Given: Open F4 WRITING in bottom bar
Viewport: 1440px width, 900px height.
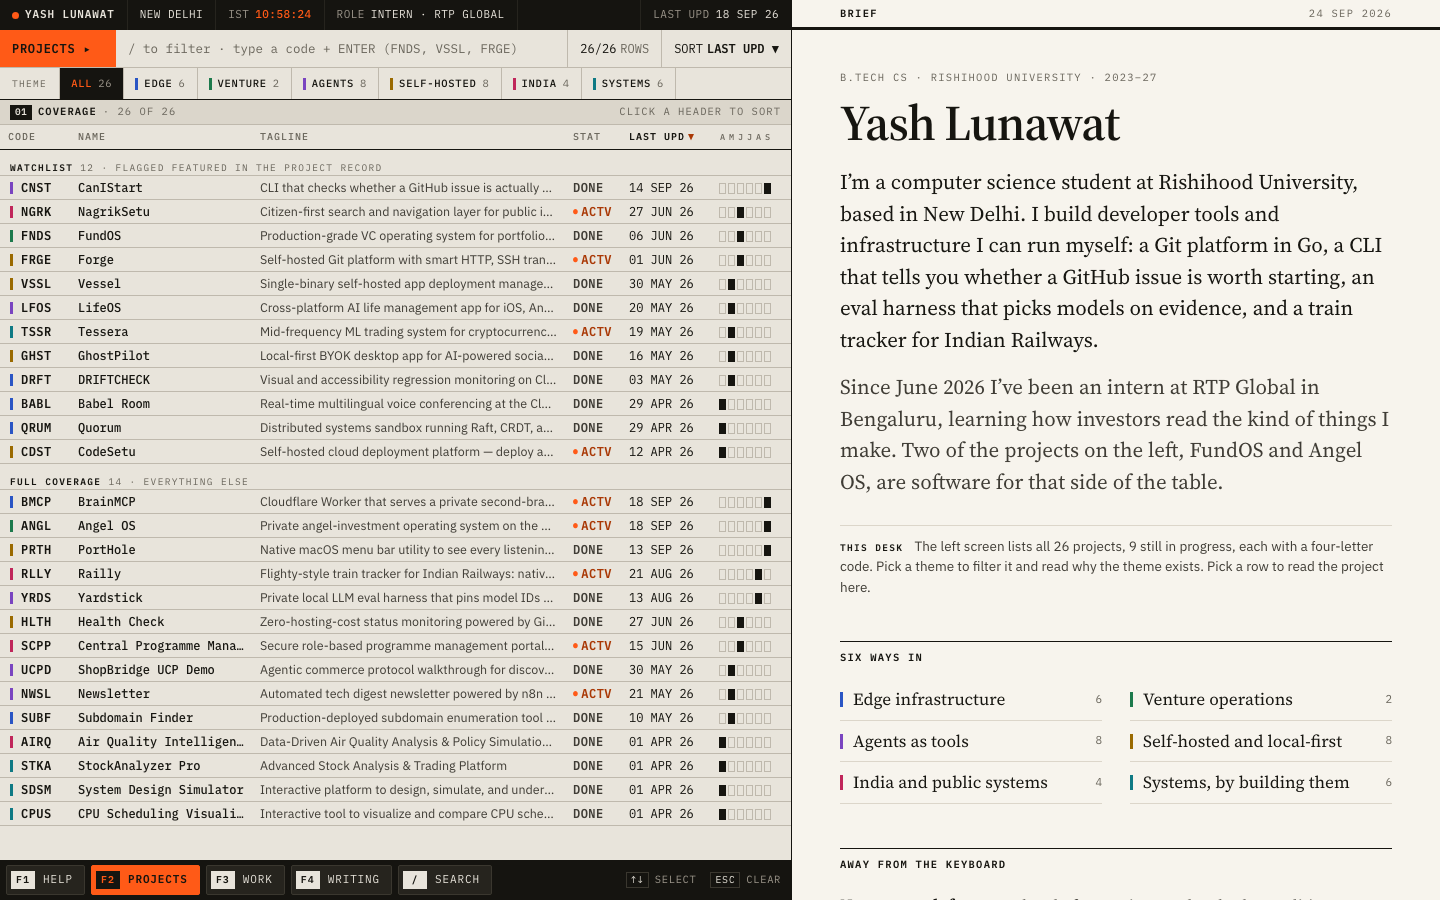Looking at the screenshot, I should point(341,880).
